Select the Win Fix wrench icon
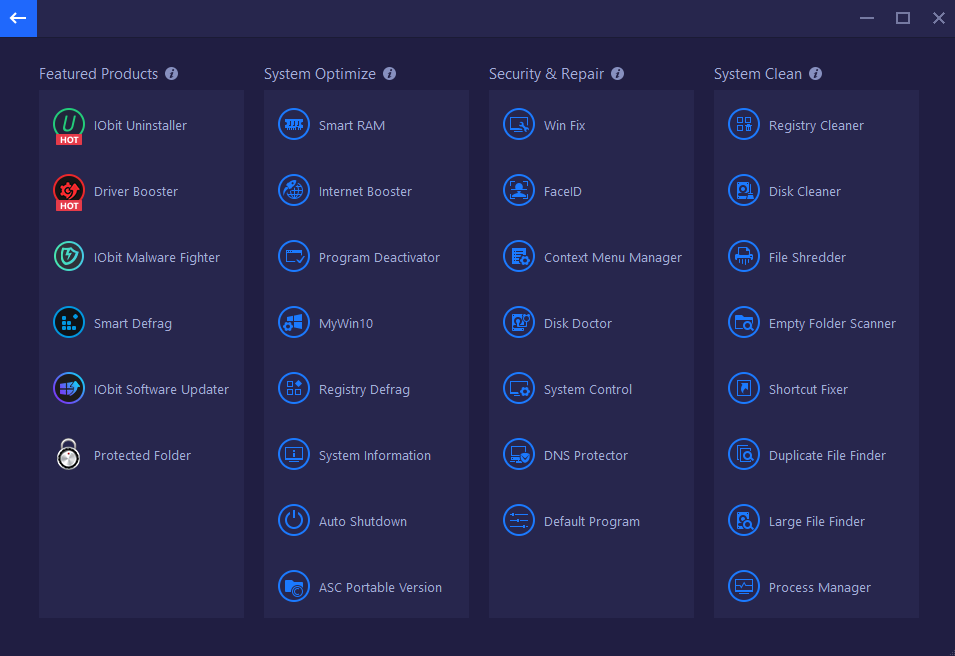Screen dimensions: 955x656 [519, 124]
